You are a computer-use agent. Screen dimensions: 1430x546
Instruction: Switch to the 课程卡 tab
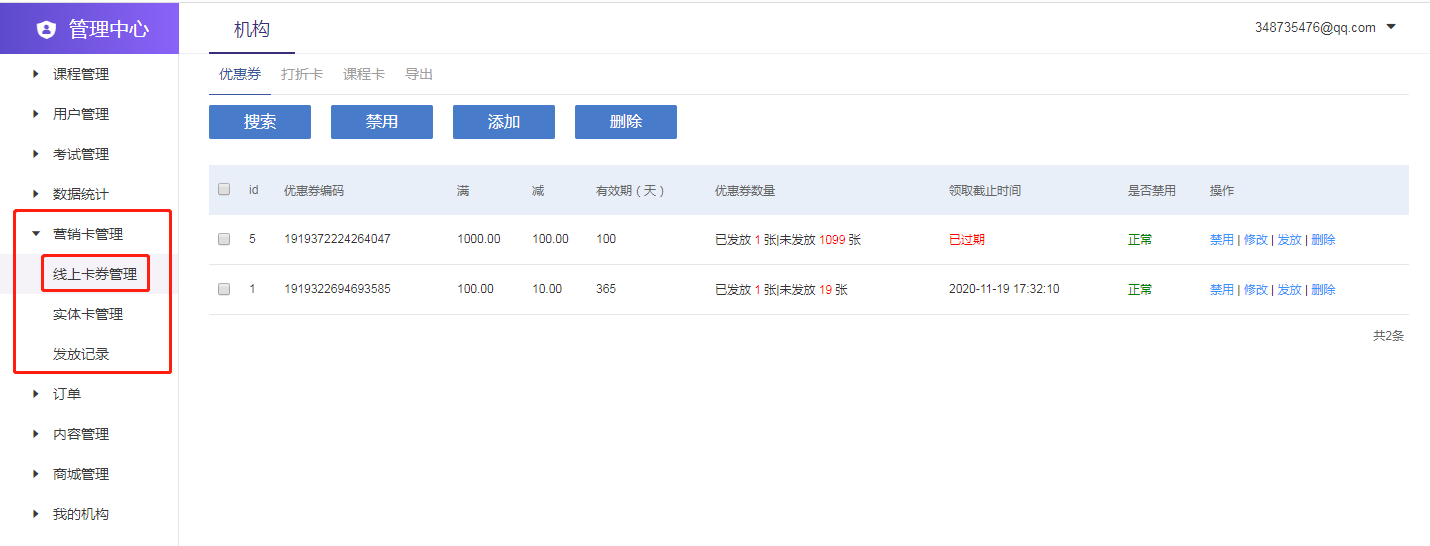pos(363,74)
